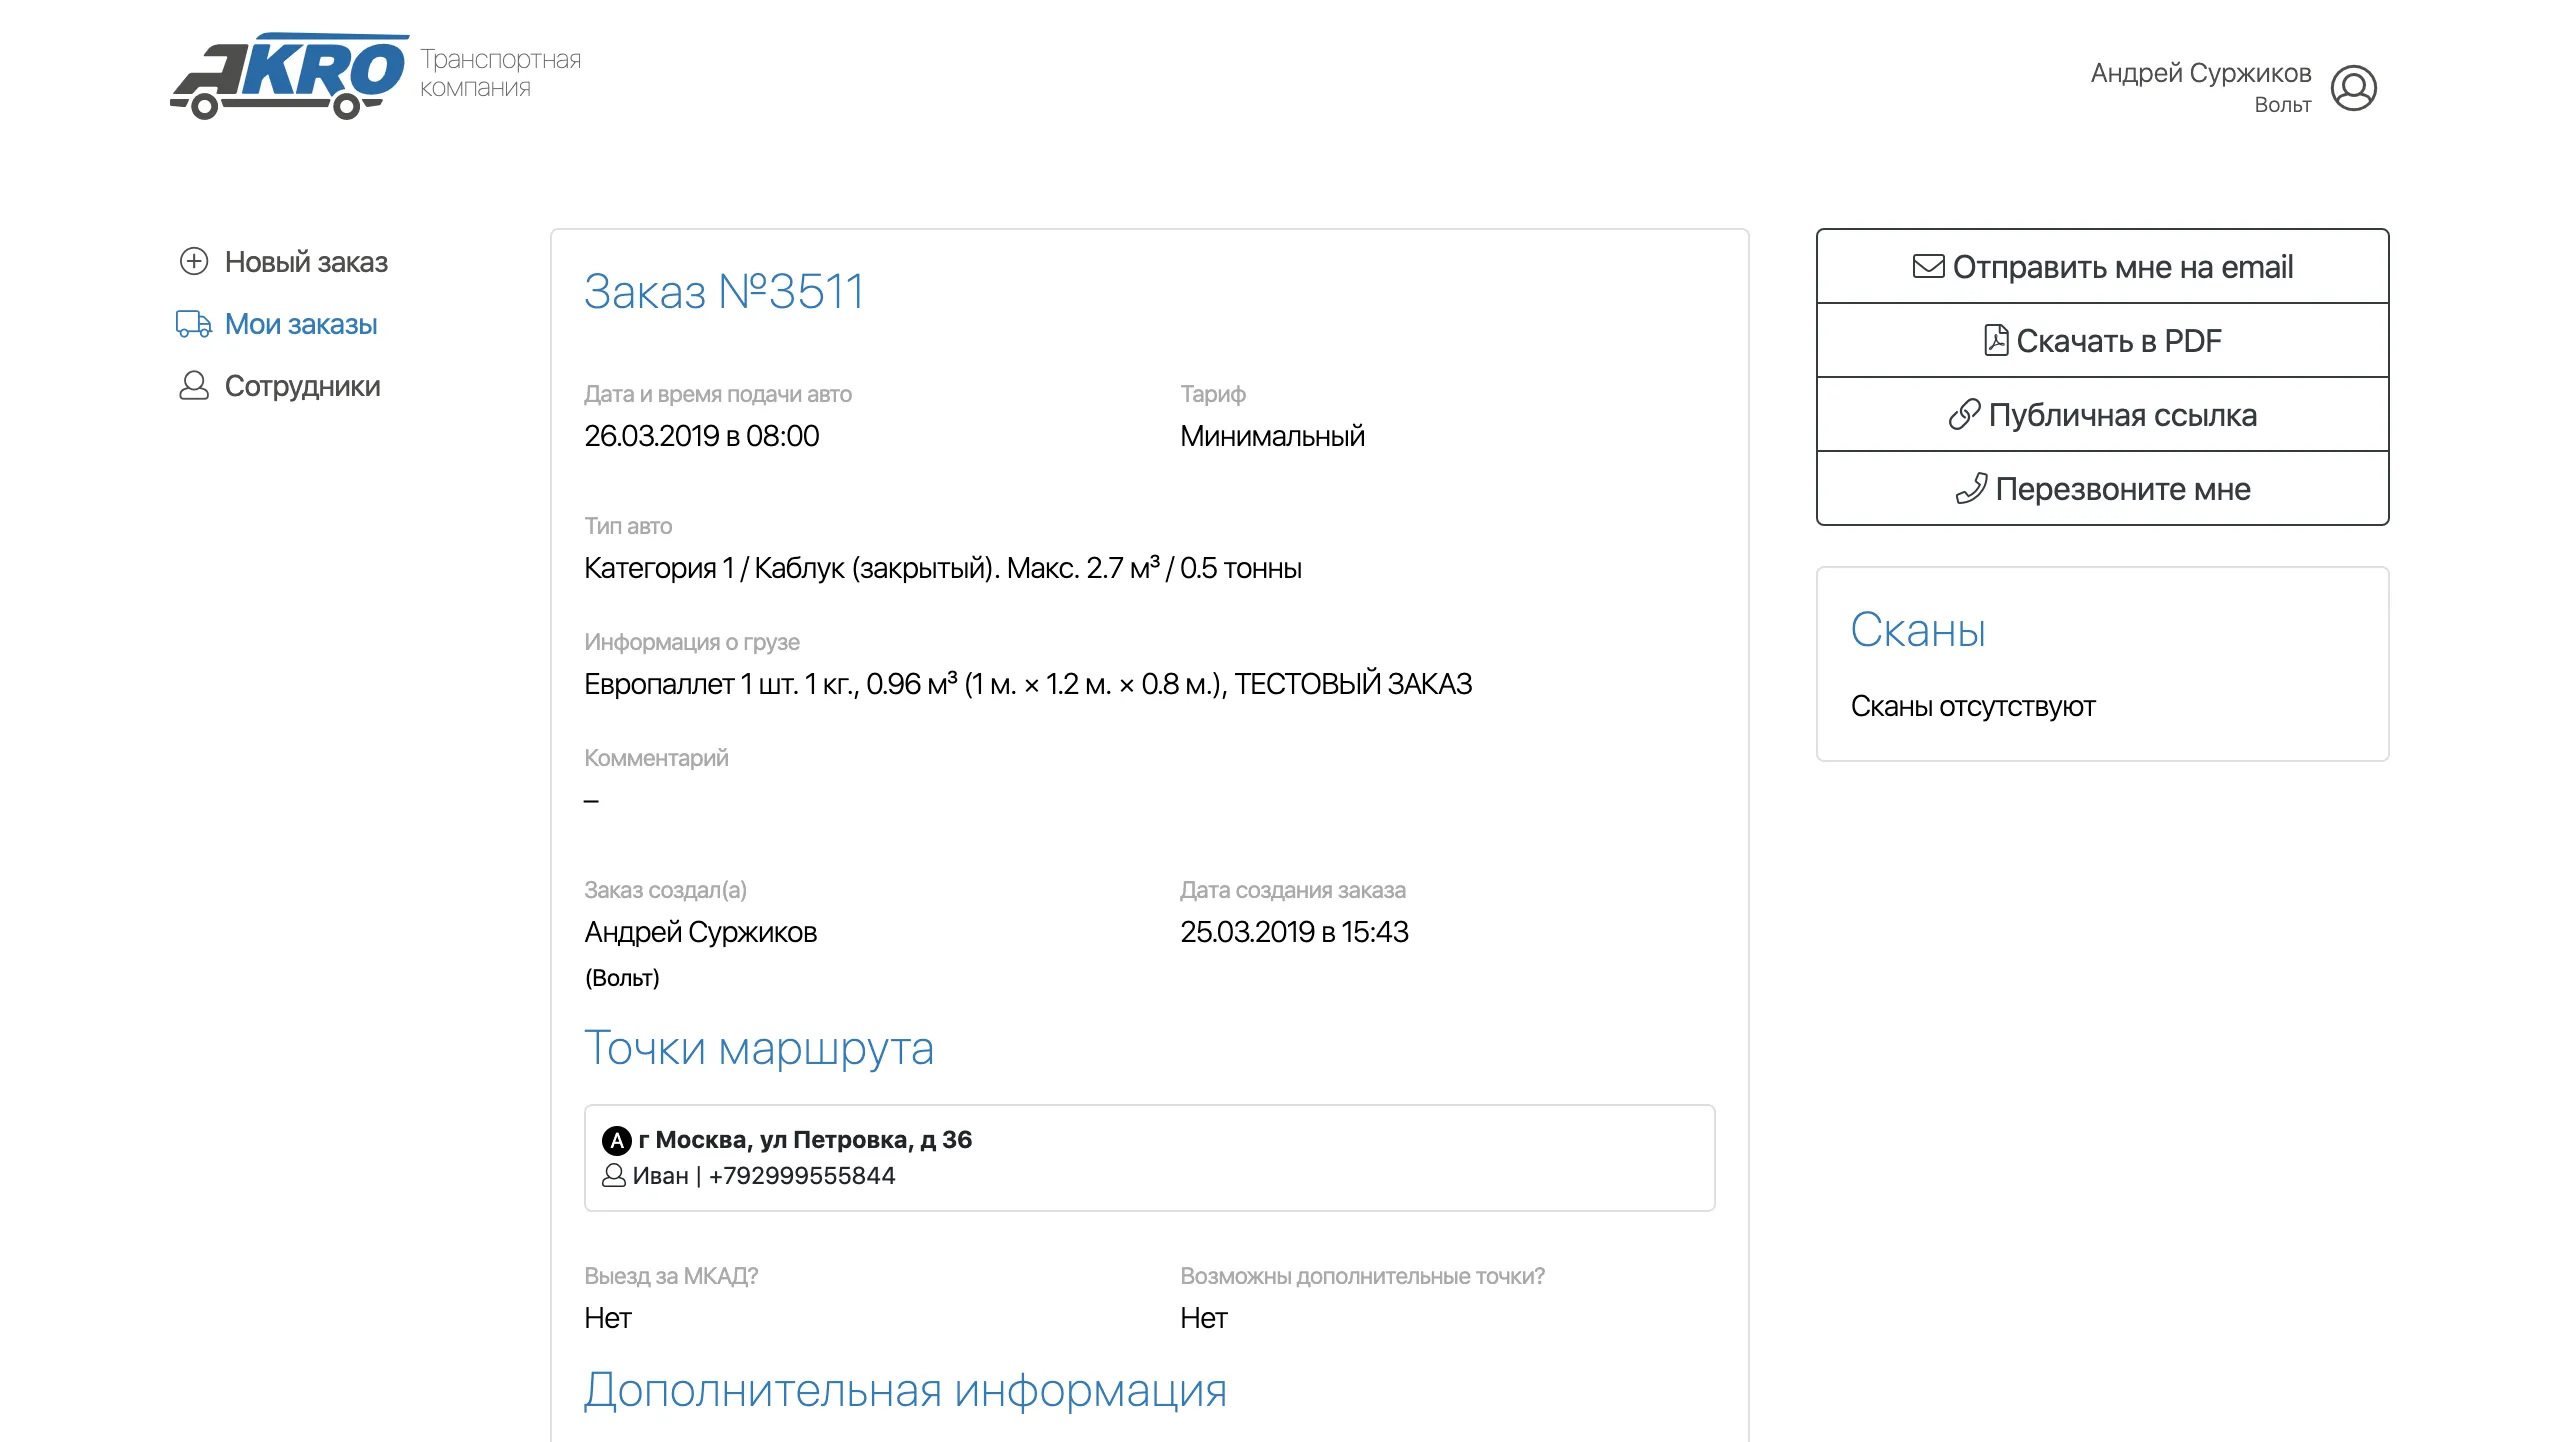Click the user profile avatar icon

(2353, 88)
